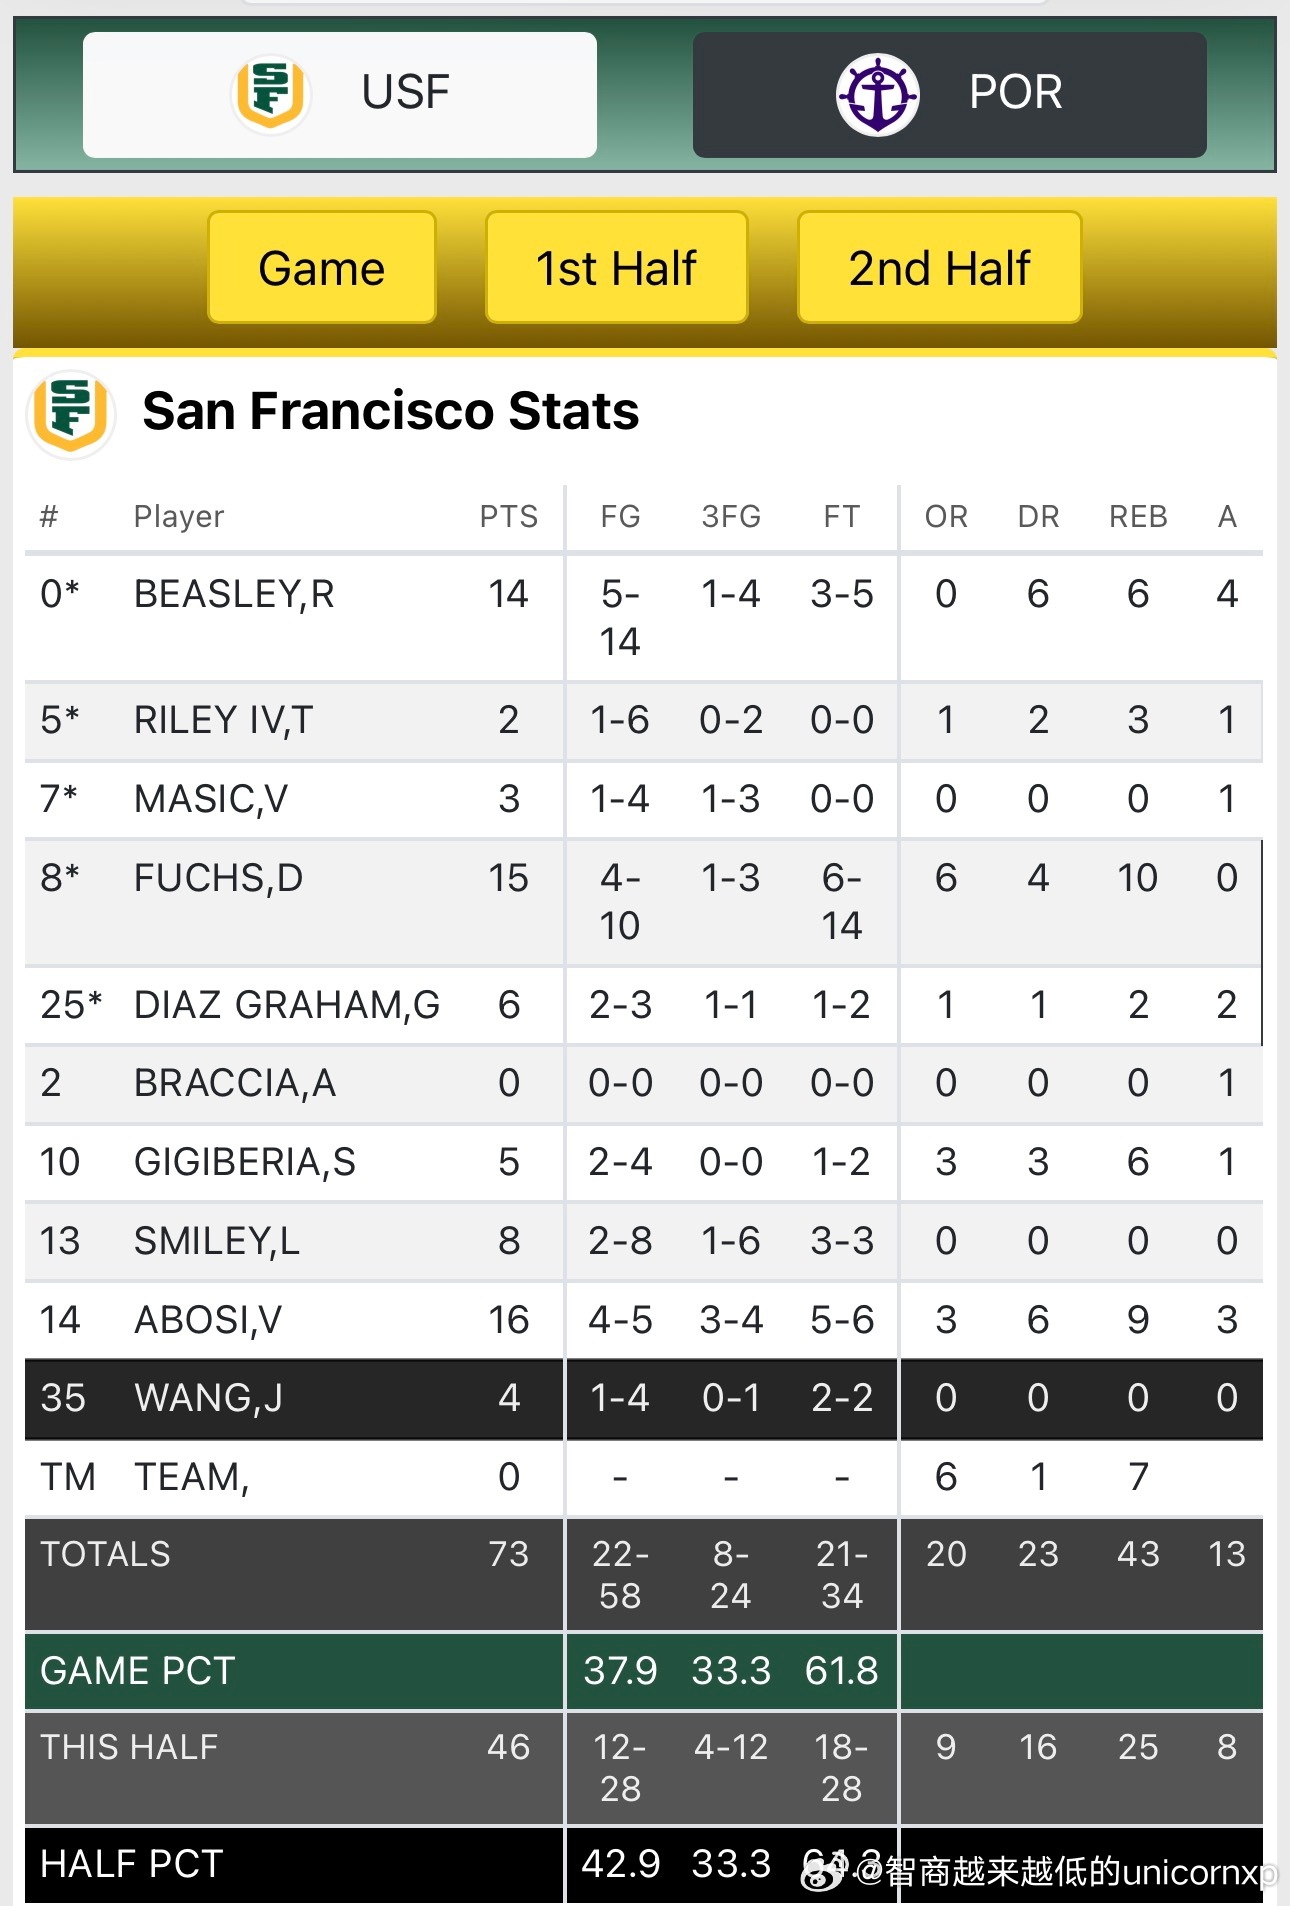Click player name ABOSI,V
Viewport: 1290px width, 1906px height.
pos(208,1320)
